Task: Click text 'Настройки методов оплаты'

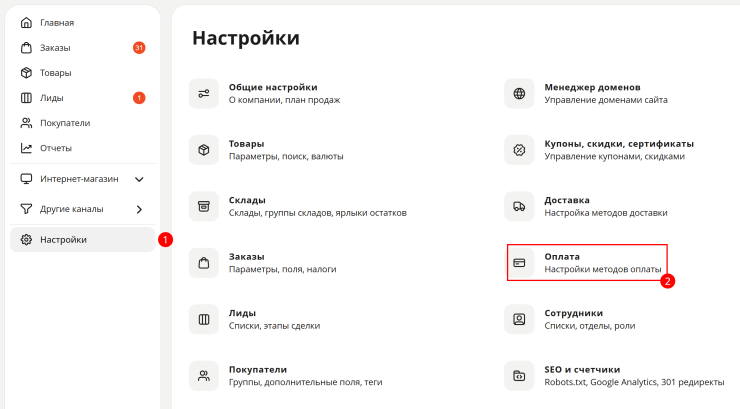Action: 603,269
